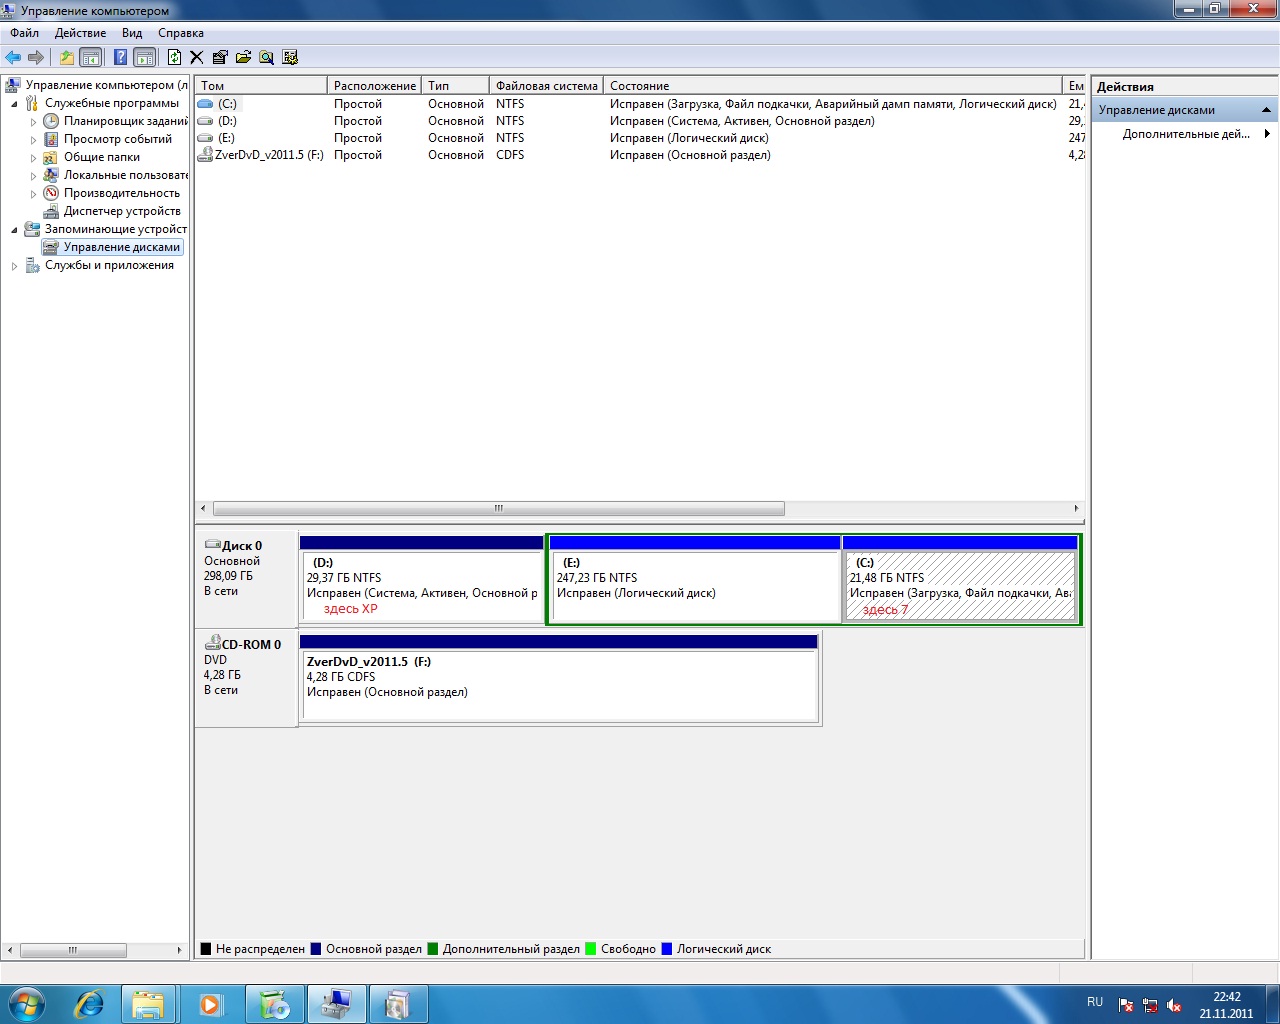Open Help via the question mark icon

point(120,57)
